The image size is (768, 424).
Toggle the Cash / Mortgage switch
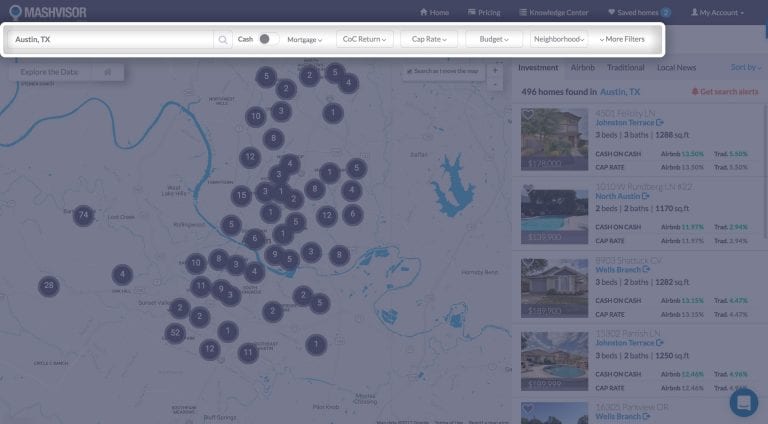coord(267,40)
